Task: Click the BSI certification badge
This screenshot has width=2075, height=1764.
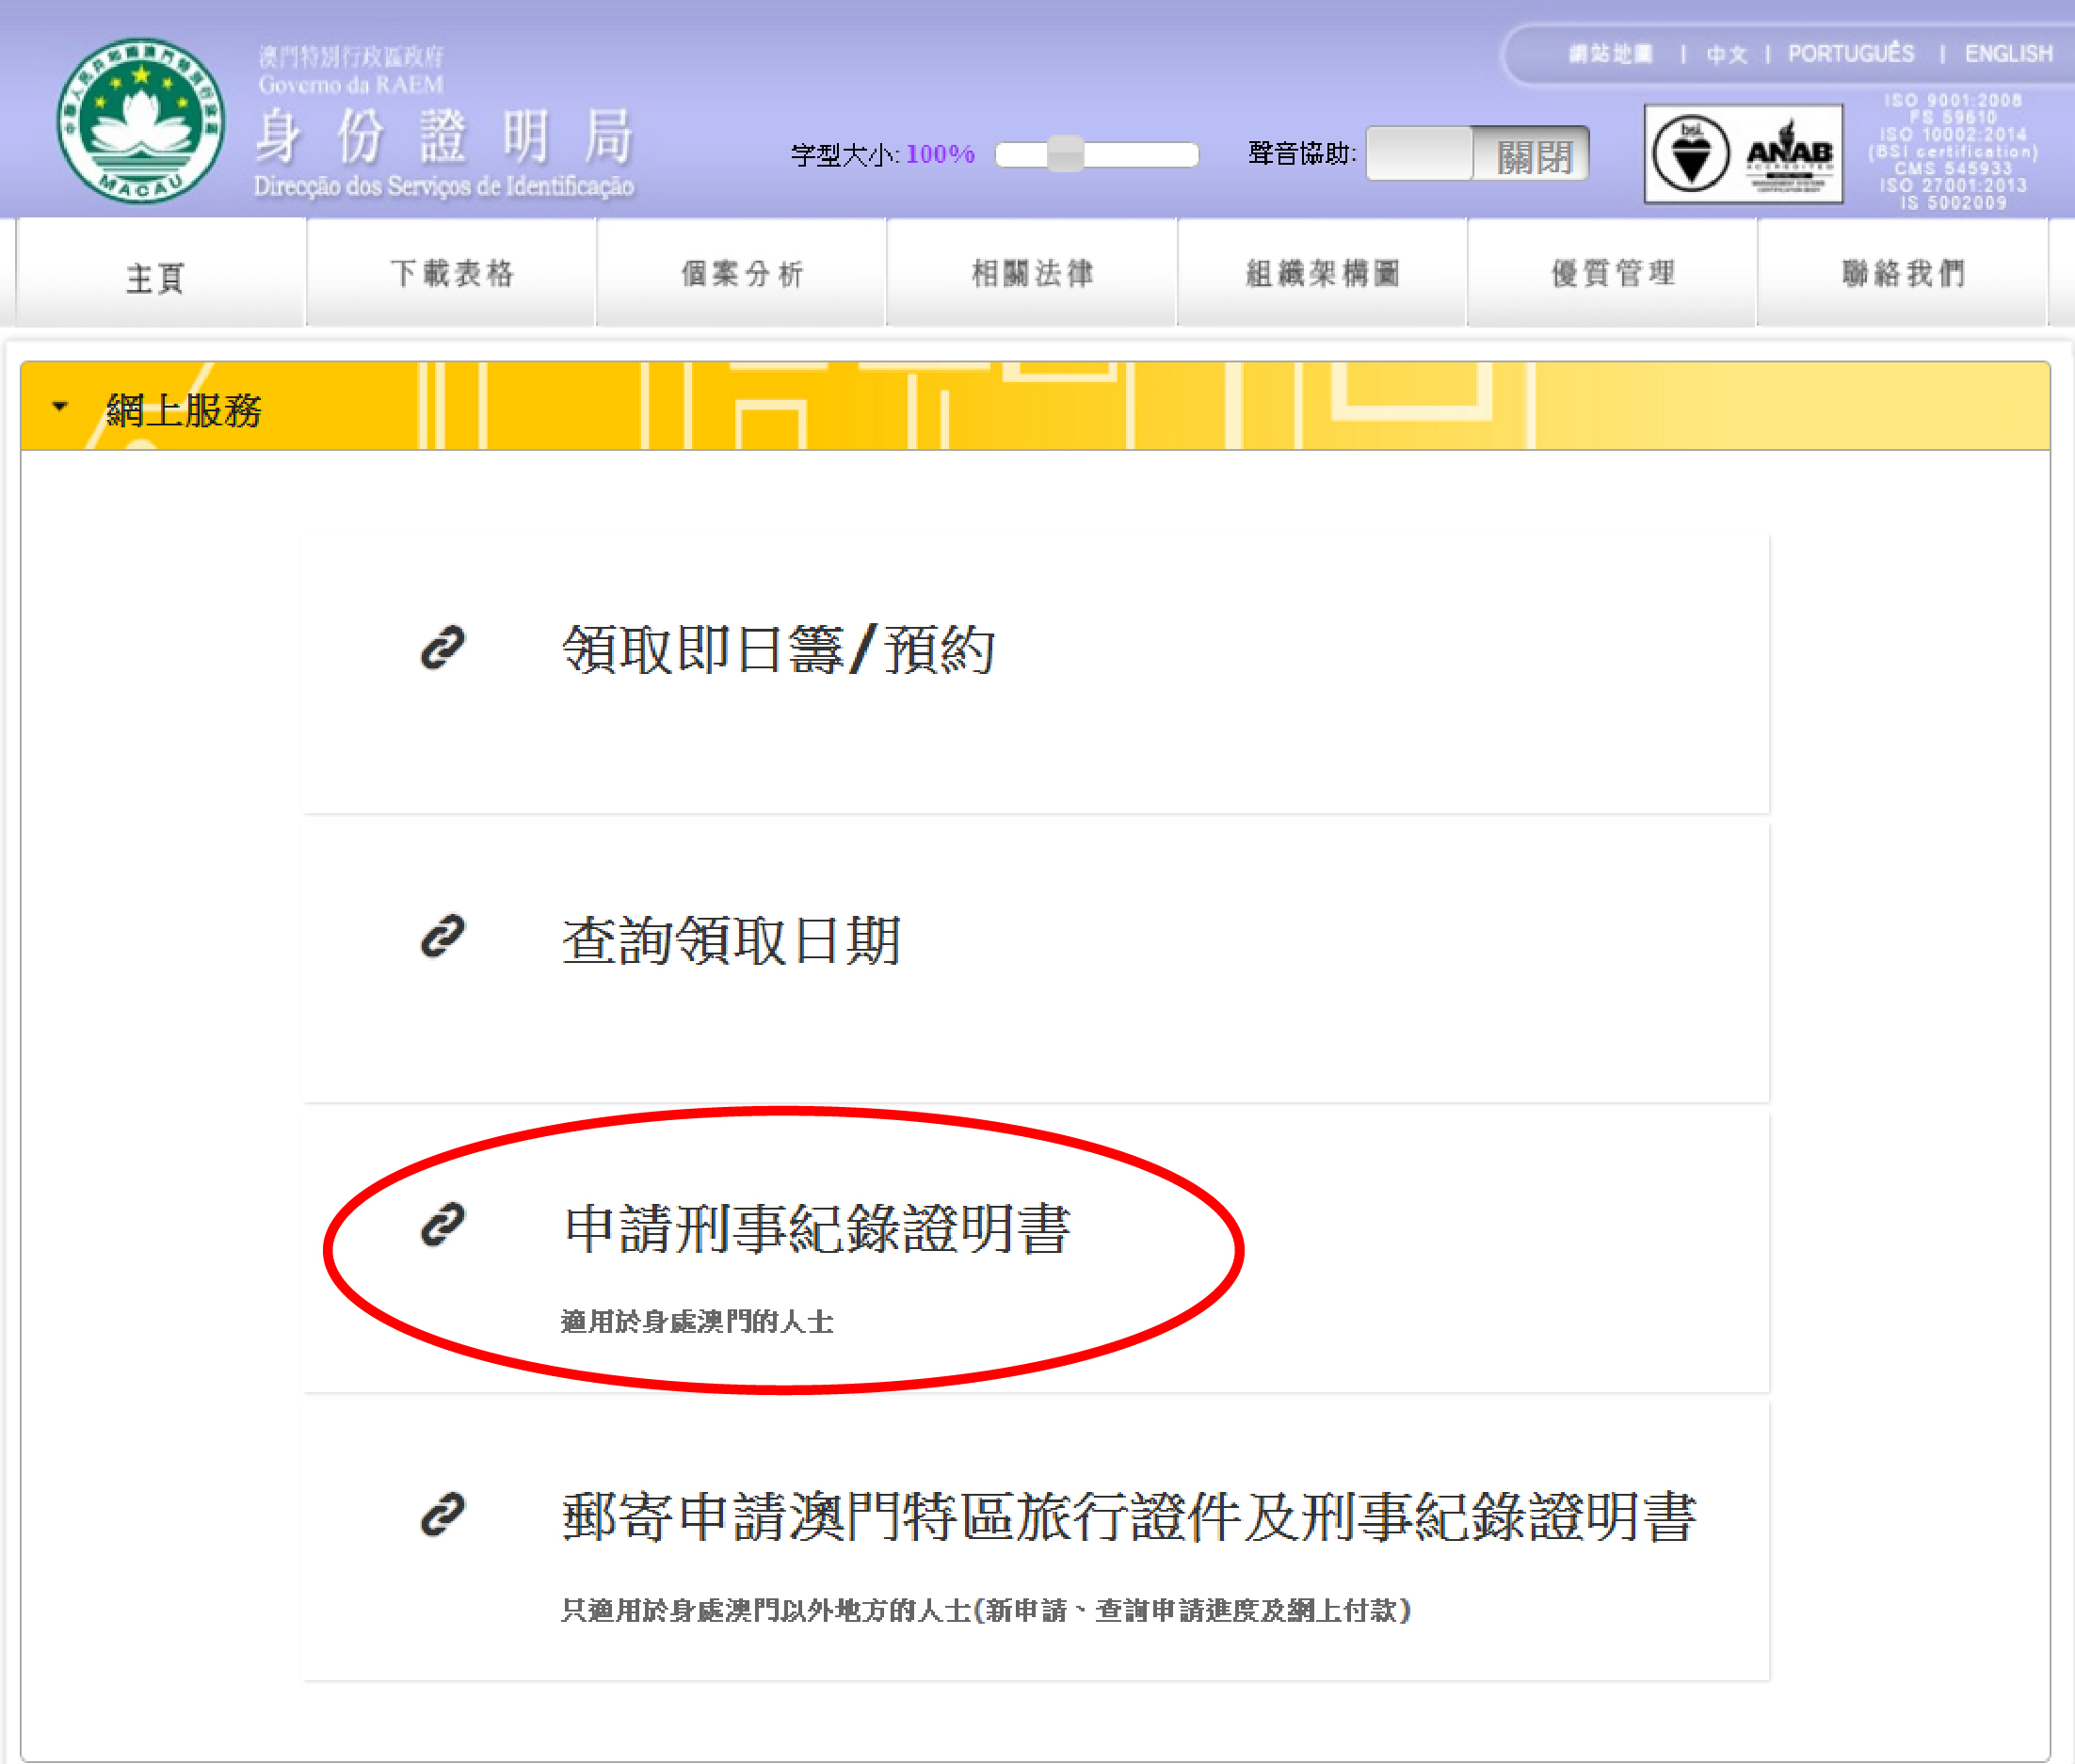Action: pyautogui.click(x=1690, y=154)
